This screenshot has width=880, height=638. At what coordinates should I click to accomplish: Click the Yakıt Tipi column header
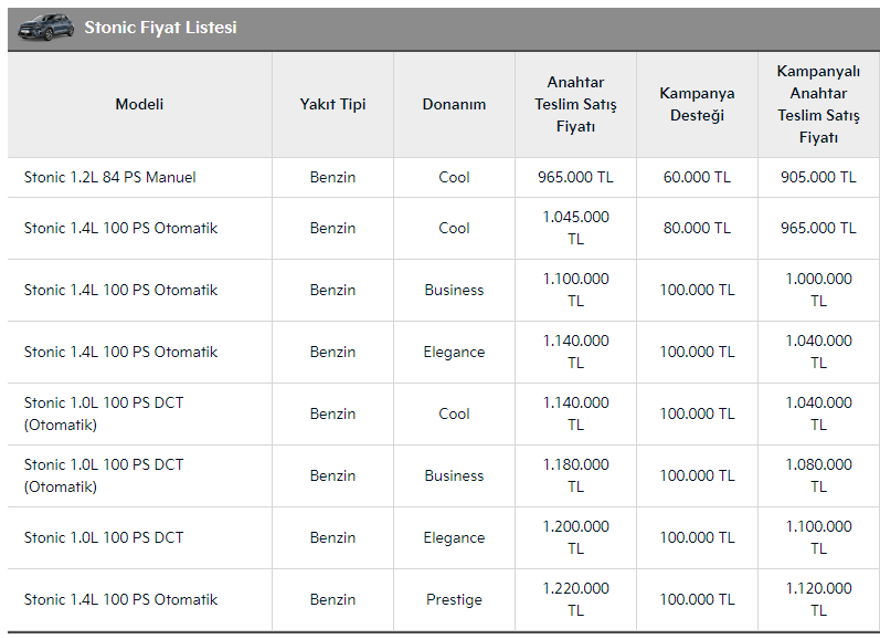point(332,104)
